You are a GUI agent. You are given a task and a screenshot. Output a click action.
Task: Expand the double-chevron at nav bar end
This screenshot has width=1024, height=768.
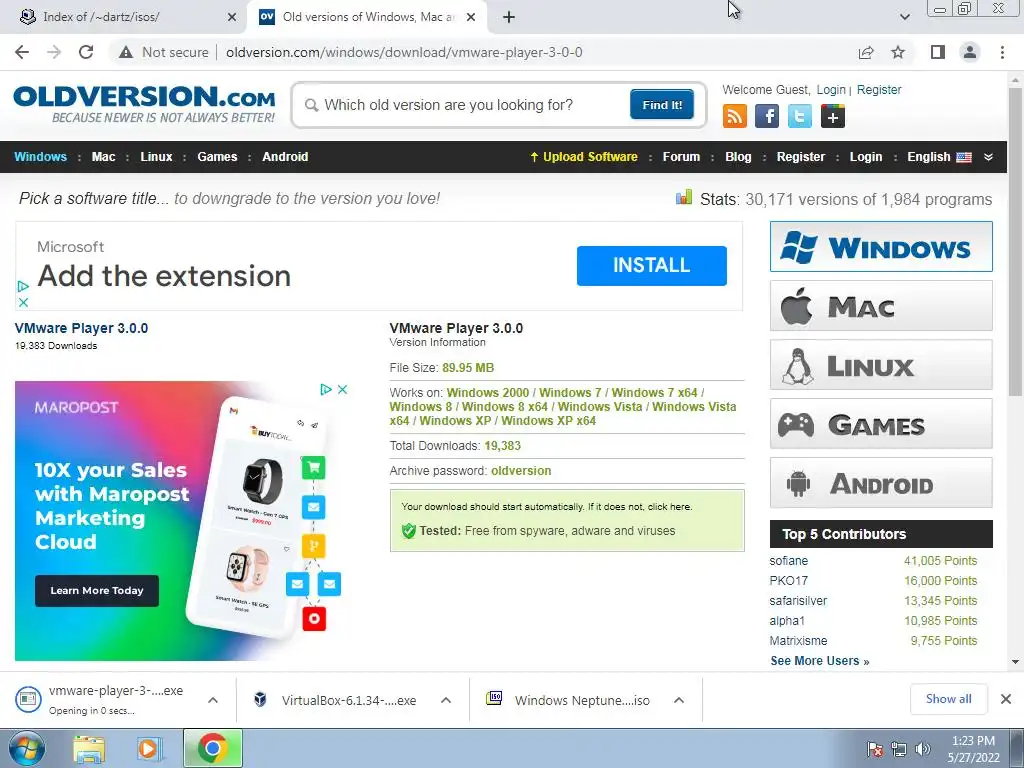tap(988, 157)
